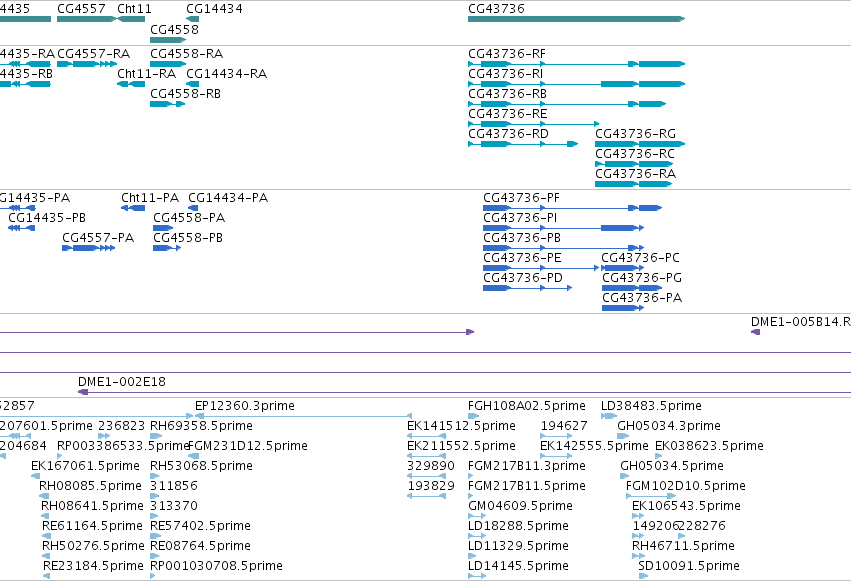The height and width of the screenshot is (581, 851).
Task: Select transcript CG43736-RE
Action: pyautogui.click(x=534, y=124)
